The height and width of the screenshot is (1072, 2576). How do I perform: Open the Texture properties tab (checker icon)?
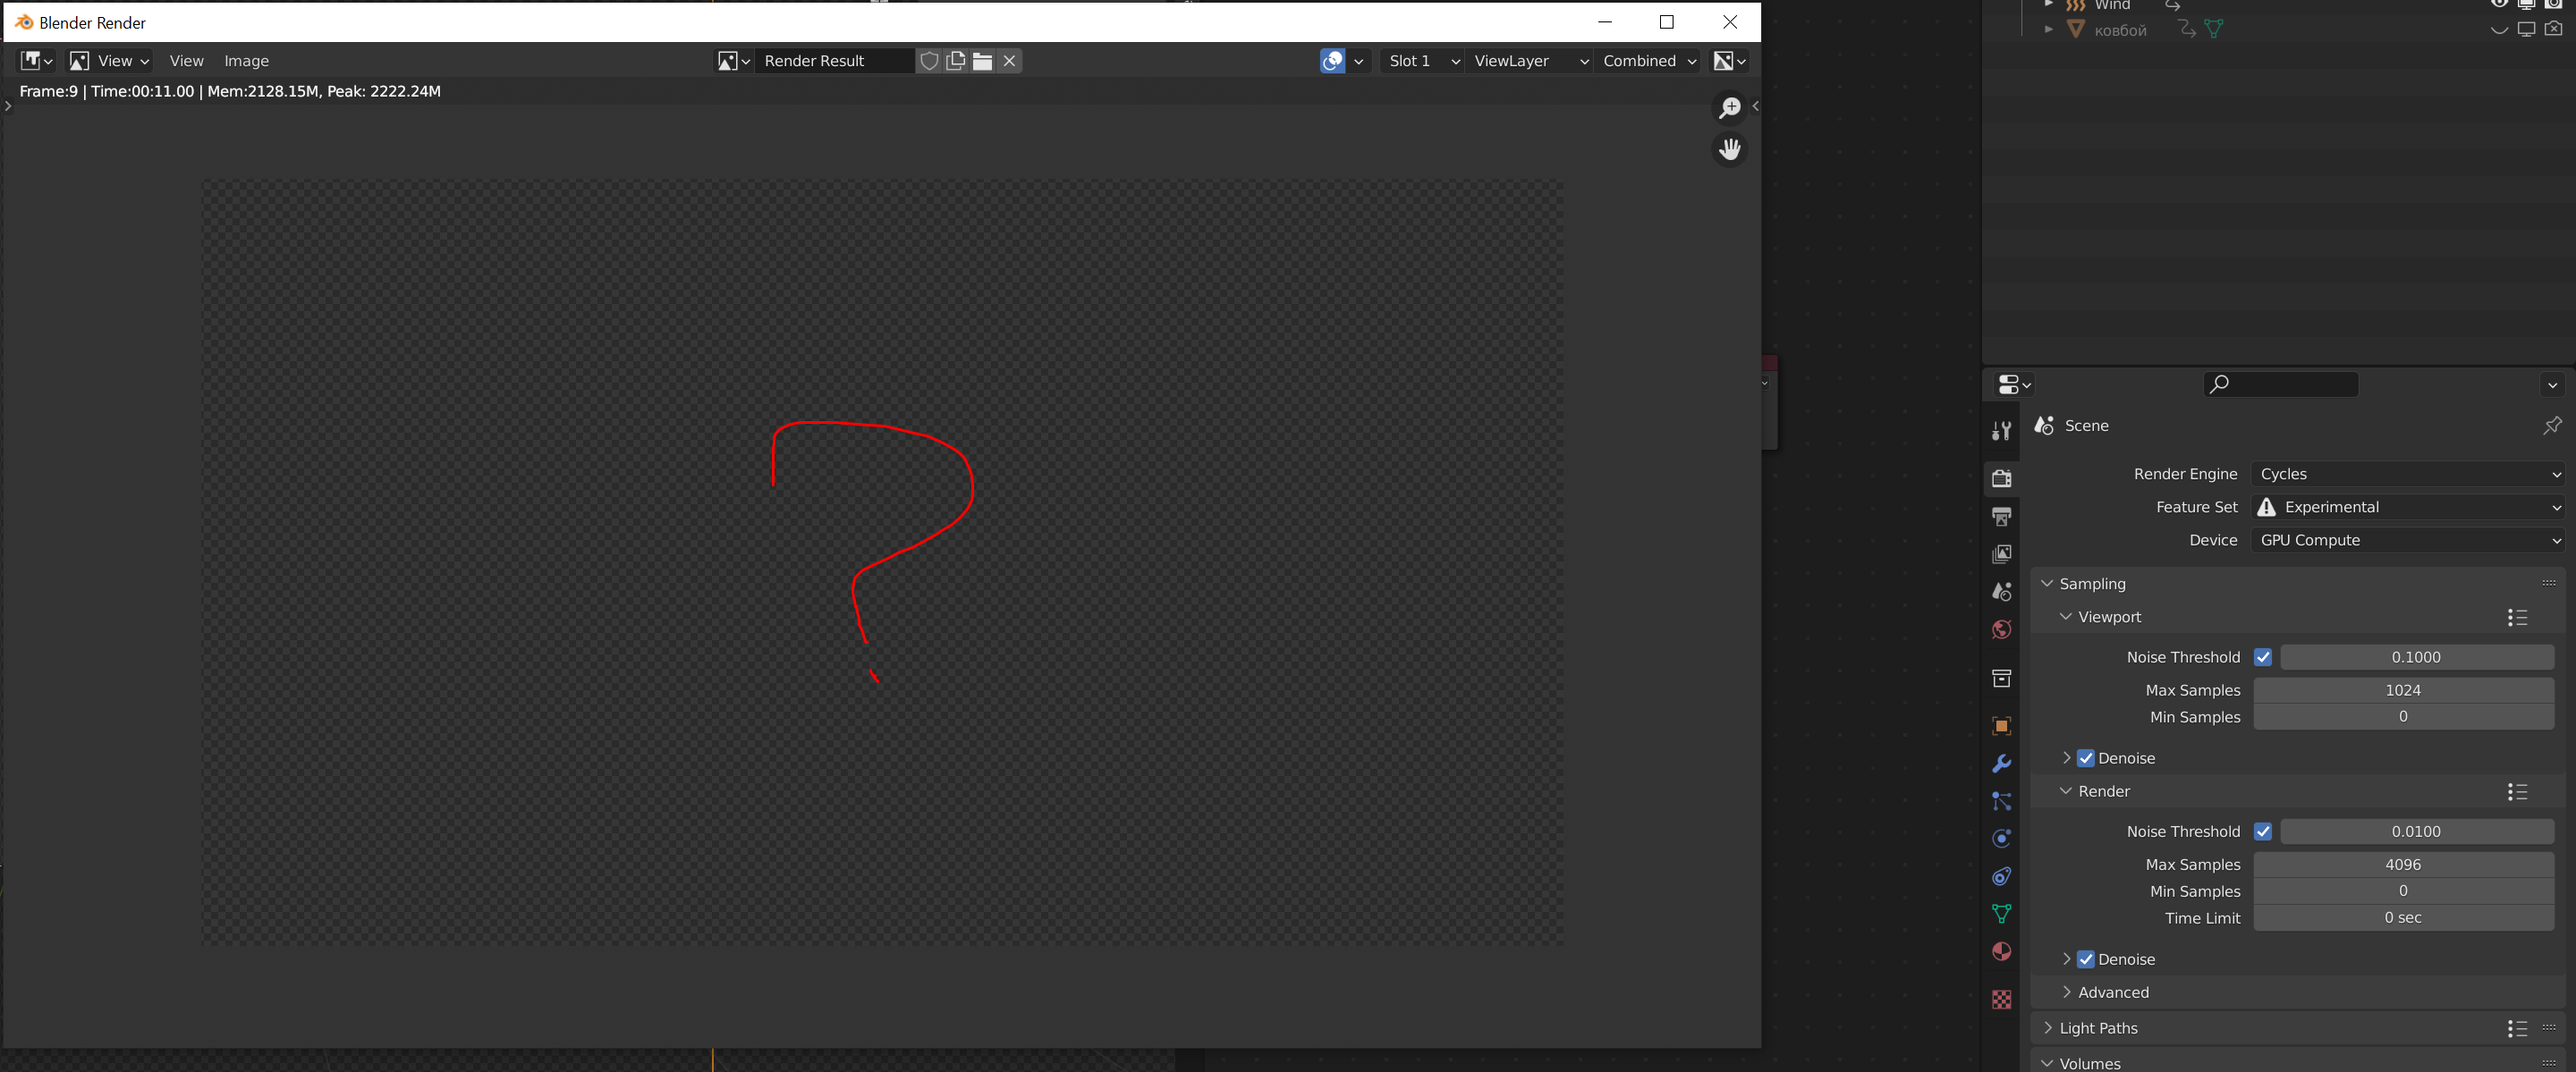[x=2001, y=999]
